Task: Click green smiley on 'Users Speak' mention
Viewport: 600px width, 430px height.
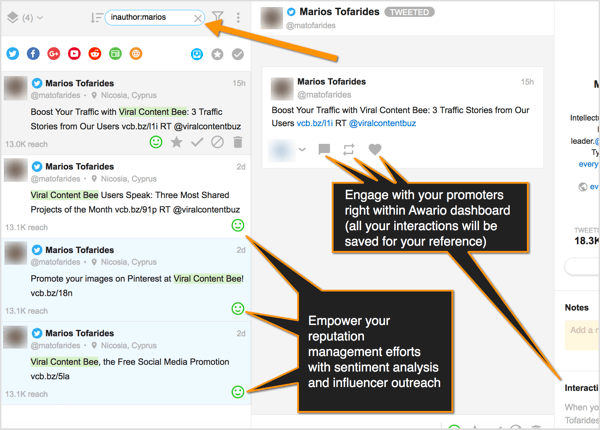Action: 238,225
